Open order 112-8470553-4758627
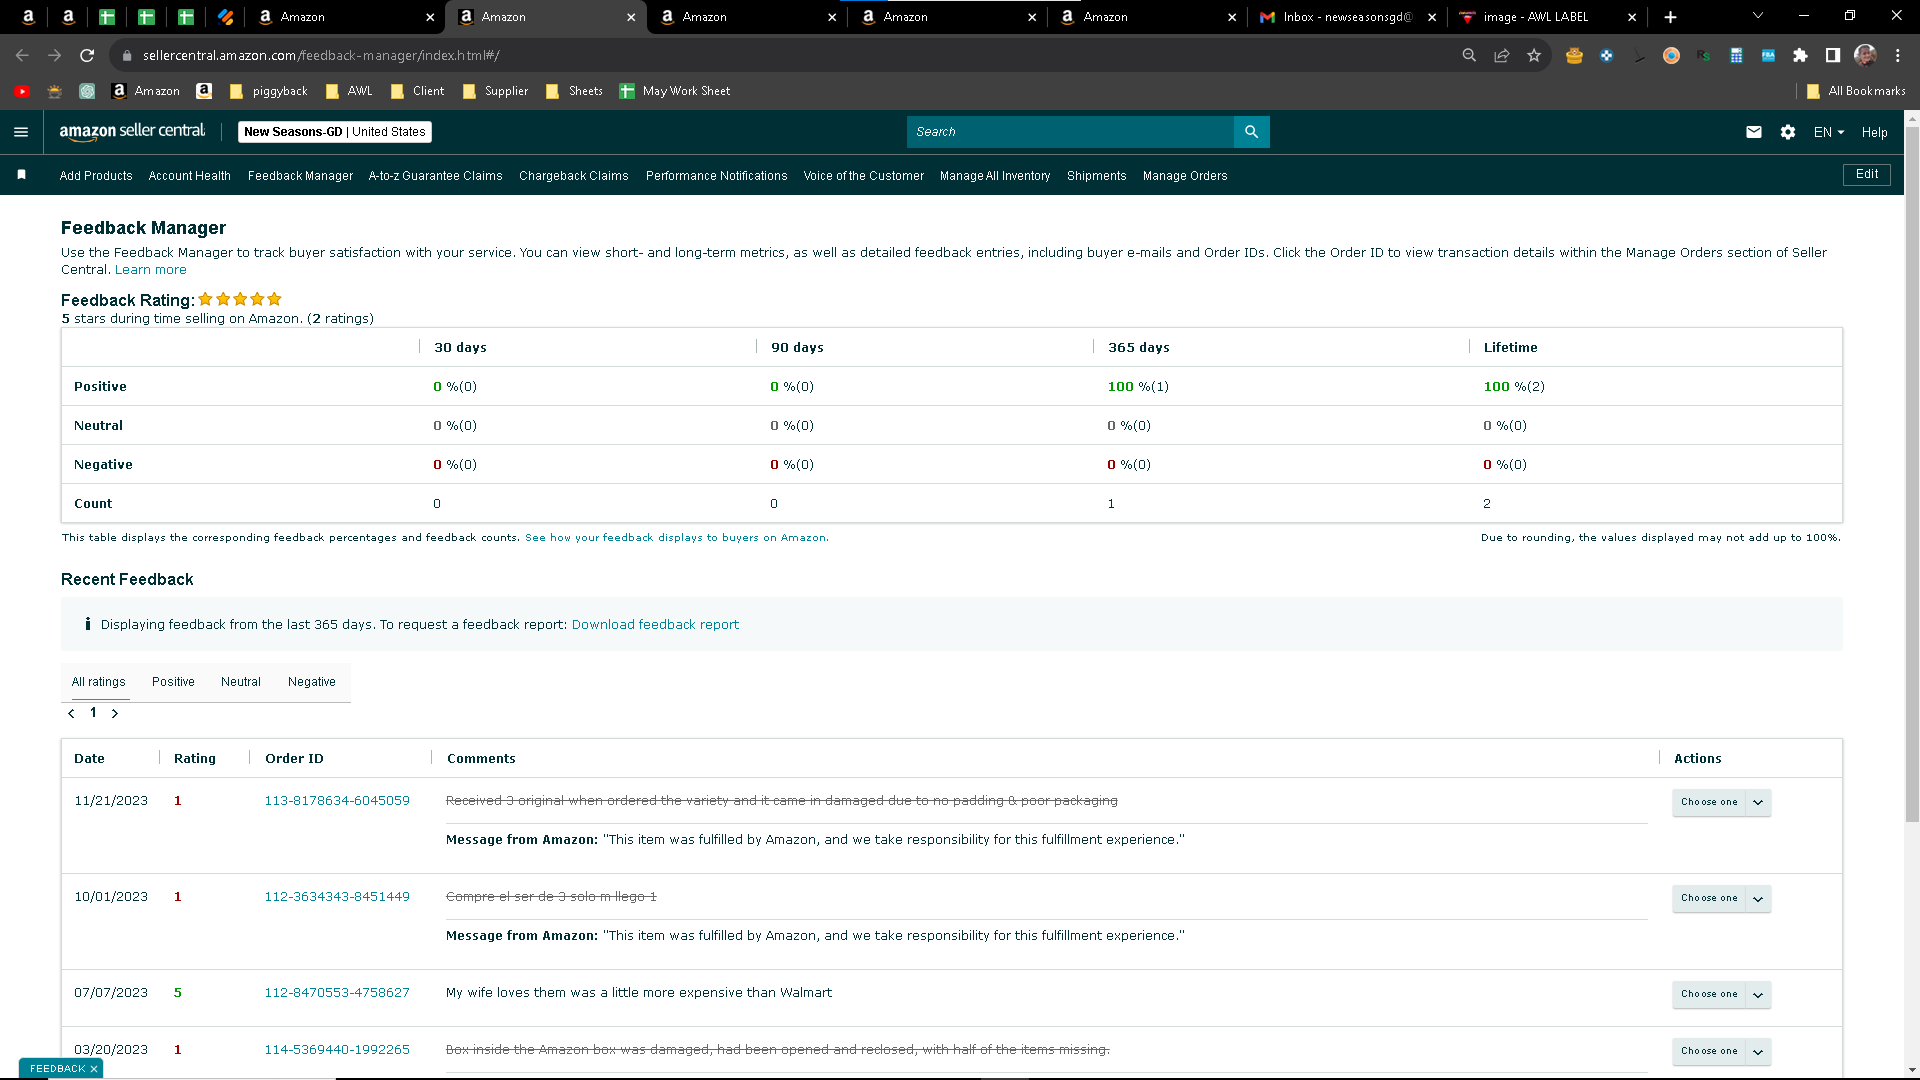The image size is (1920, 1080). pos(337,993)
